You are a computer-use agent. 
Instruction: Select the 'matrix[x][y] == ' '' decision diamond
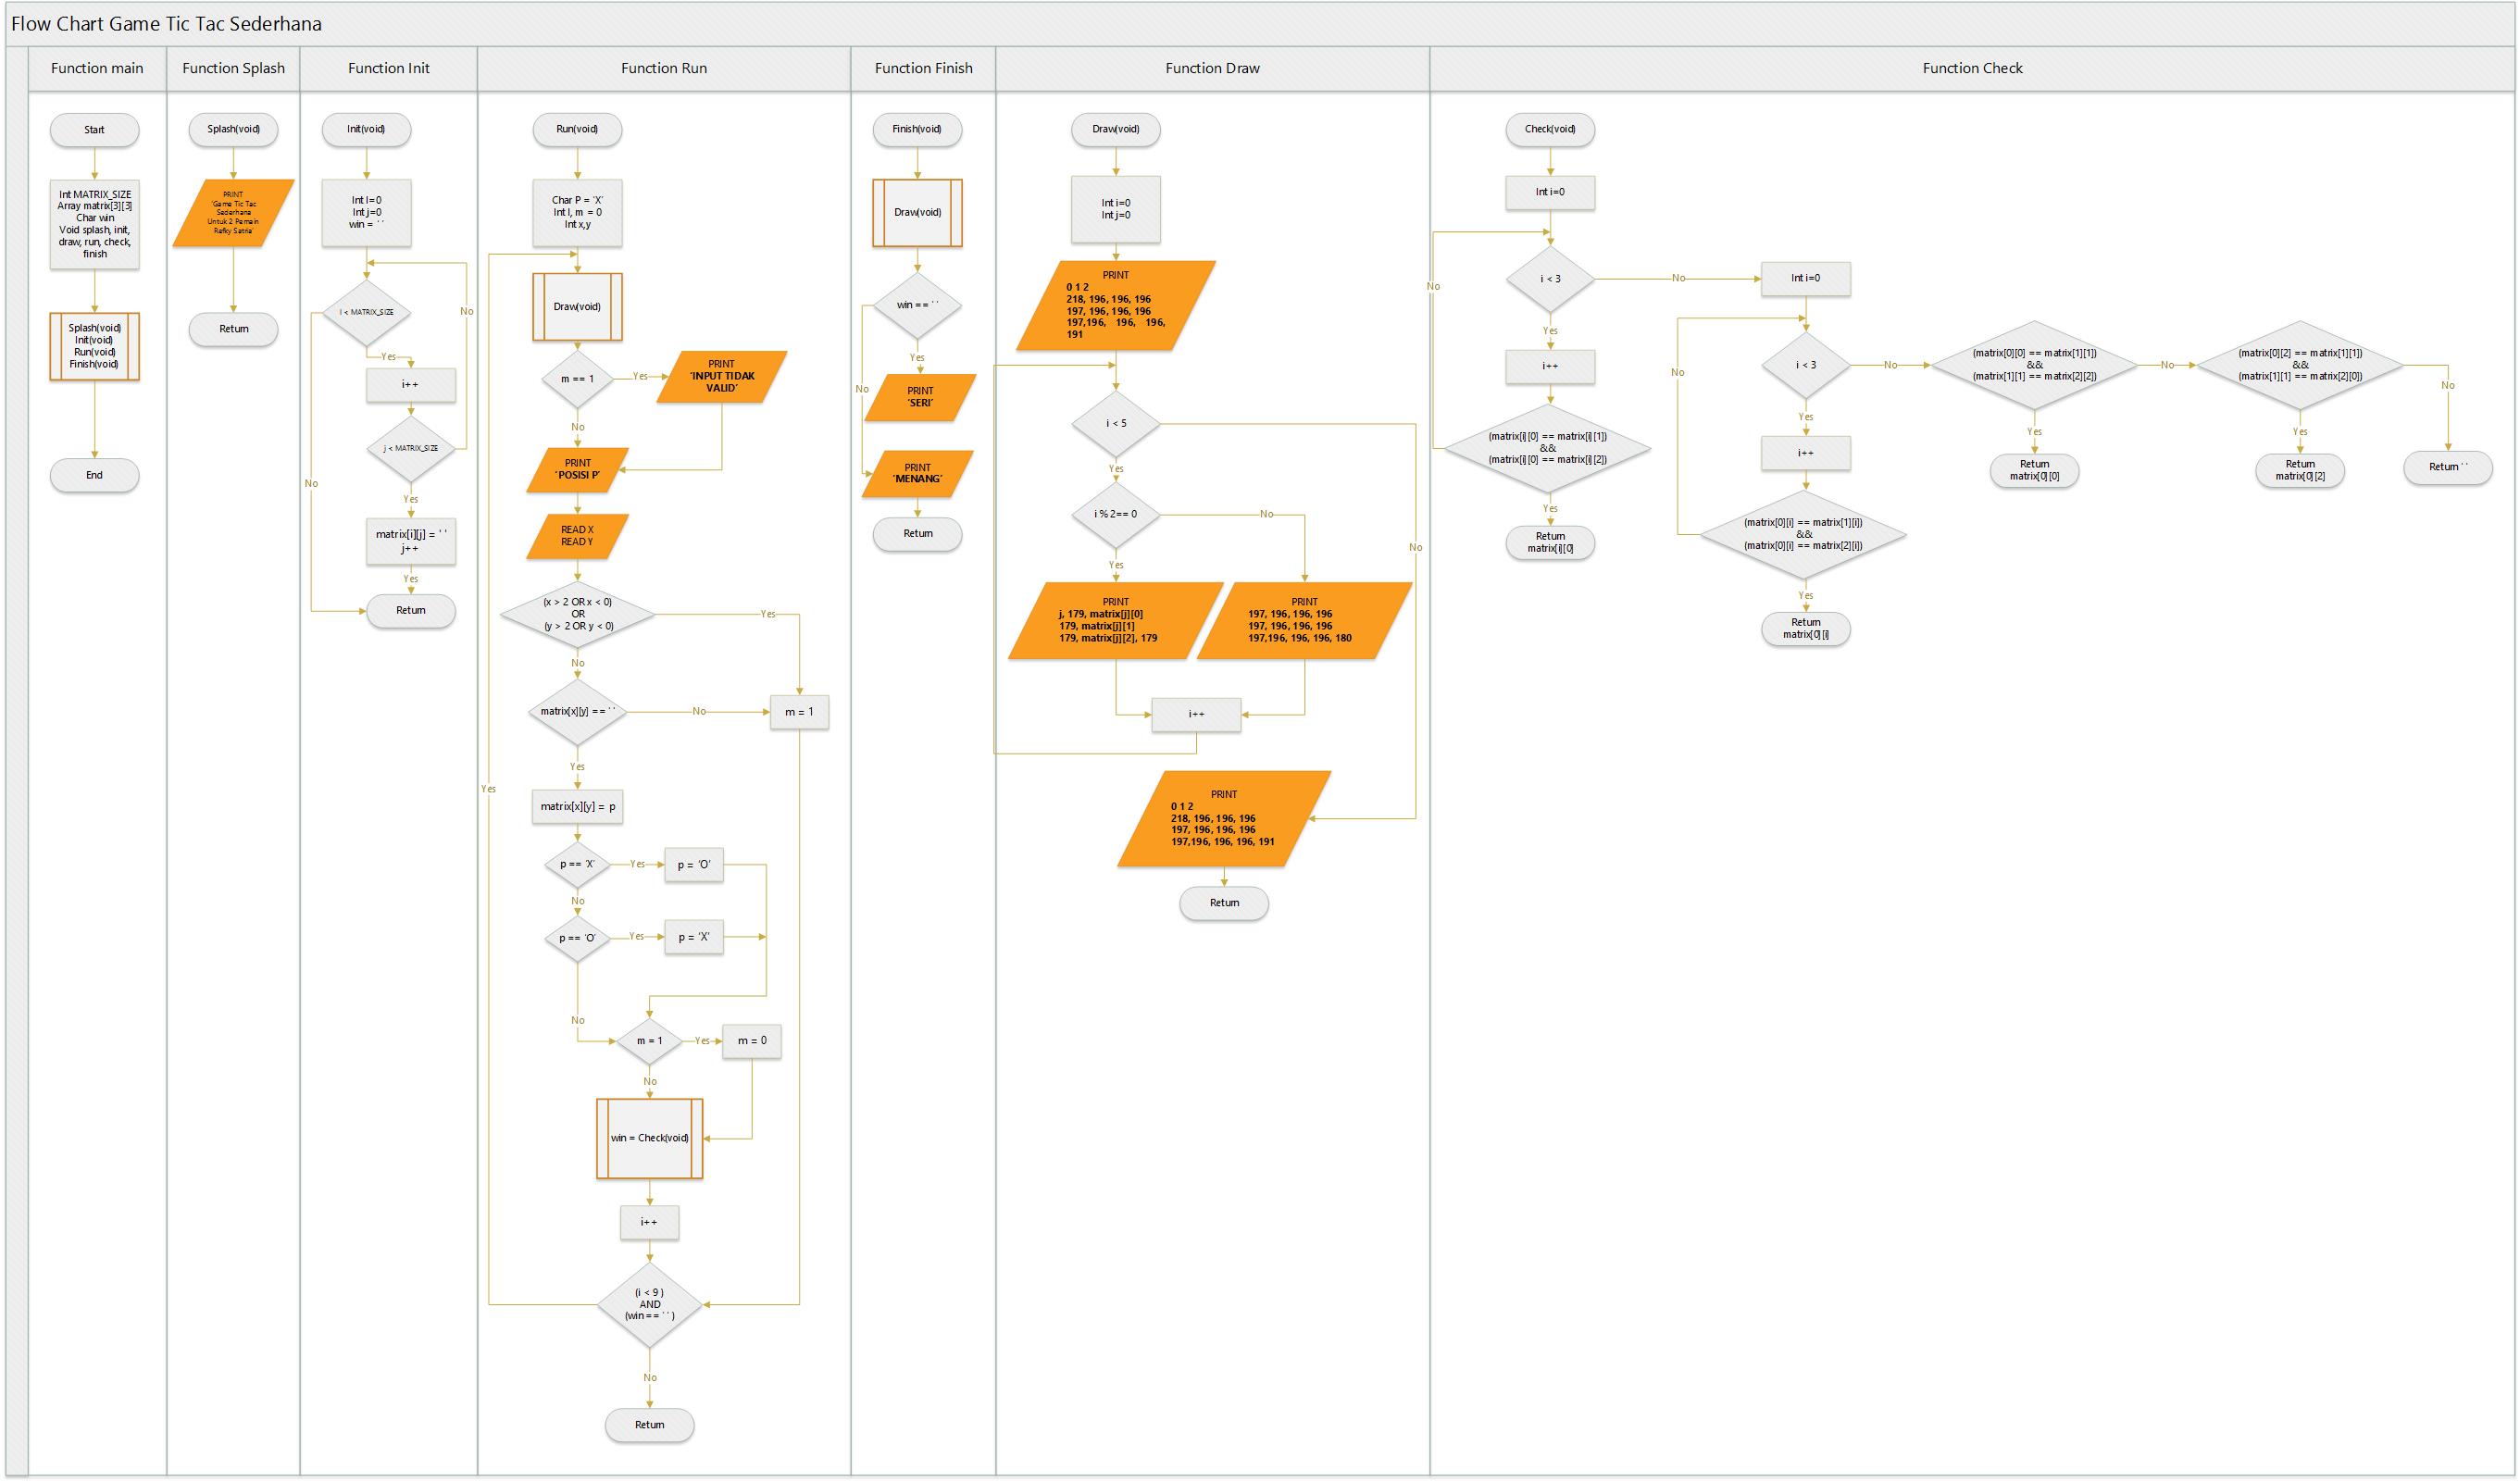click(577, 712)
